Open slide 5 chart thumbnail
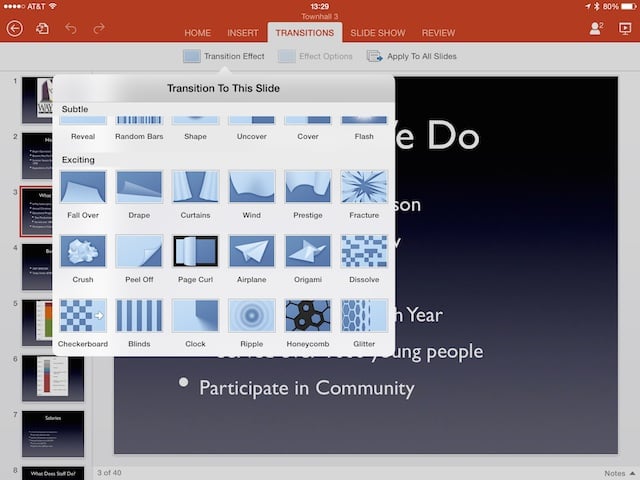Screen dimensions: 640x480 tap(38, 322)
